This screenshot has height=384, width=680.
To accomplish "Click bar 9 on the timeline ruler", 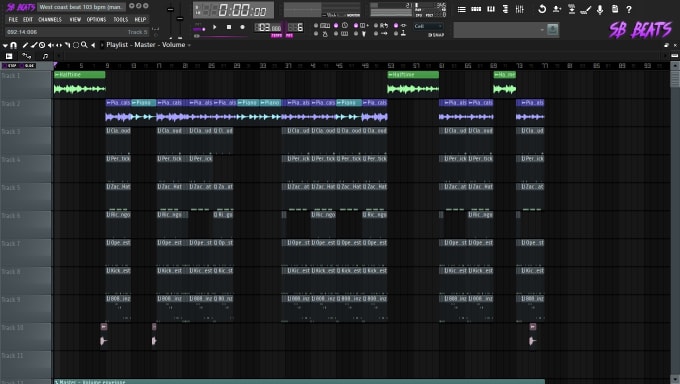I will click(x=107, y=66).
